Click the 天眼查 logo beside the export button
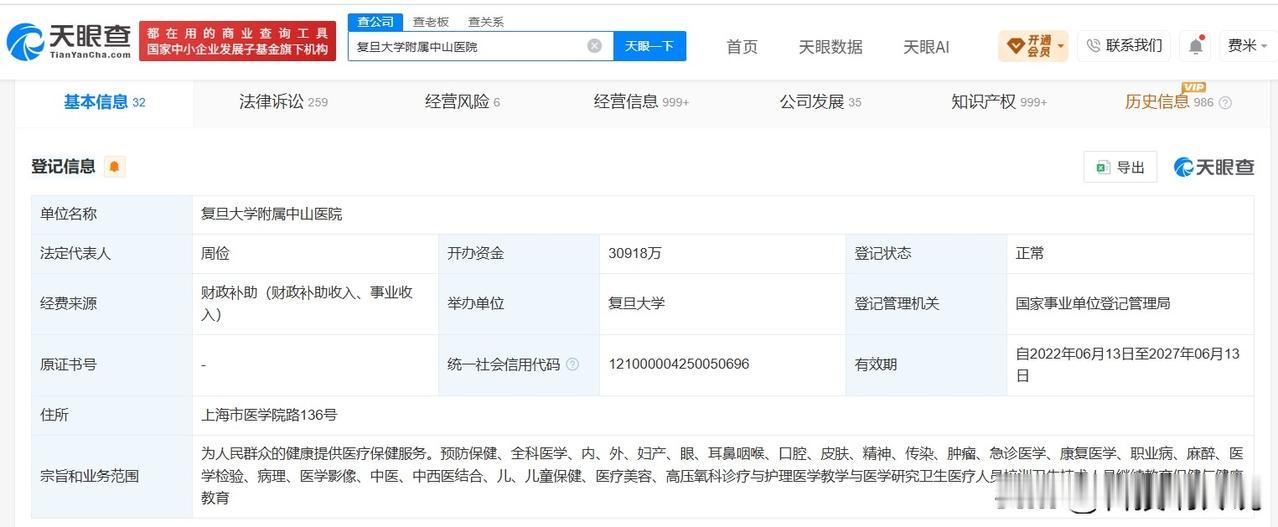1278x527 pixels. click(1213, 167)
